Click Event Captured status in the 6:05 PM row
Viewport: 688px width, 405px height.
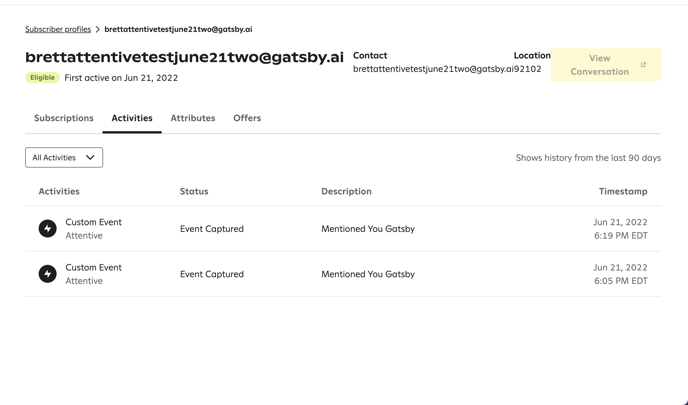coord(212,274)
